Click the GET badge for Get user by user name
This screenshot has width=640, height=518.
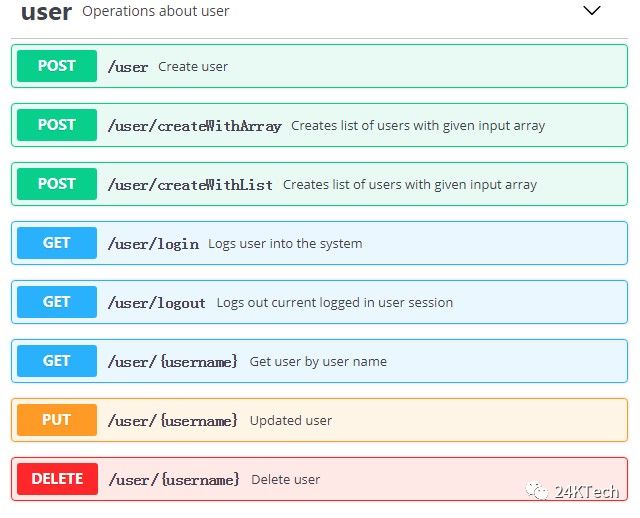click(57, 361)
